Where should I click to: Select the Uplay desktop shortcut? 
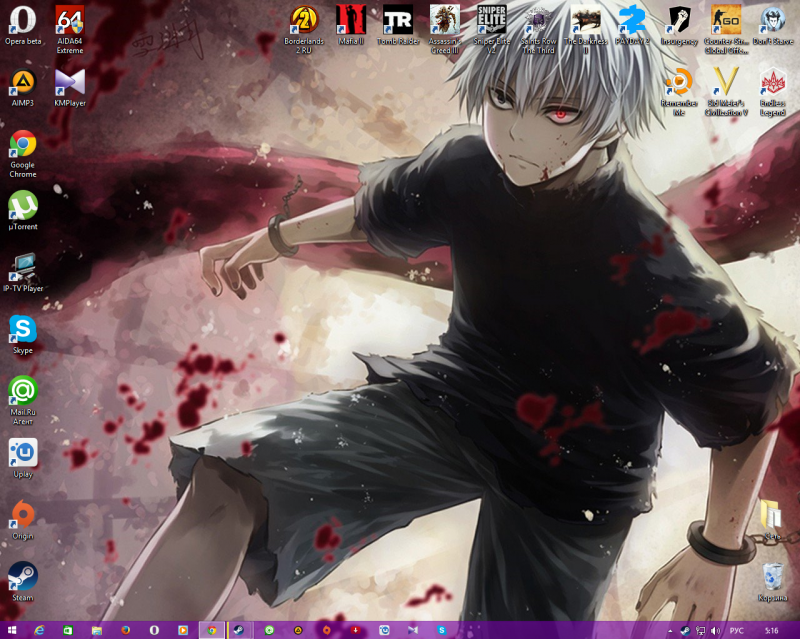click(x=23, y=459)
